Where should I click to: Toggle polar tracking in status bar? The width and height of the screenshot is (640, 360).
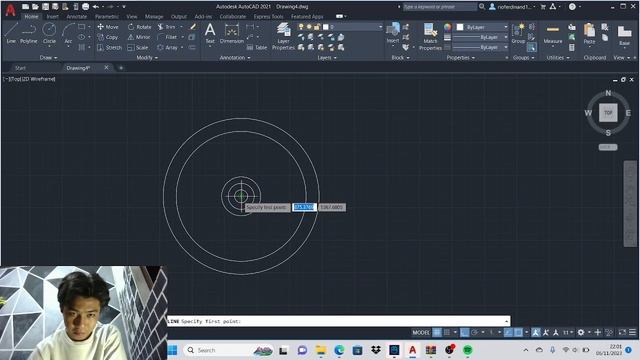click(474, 333)
